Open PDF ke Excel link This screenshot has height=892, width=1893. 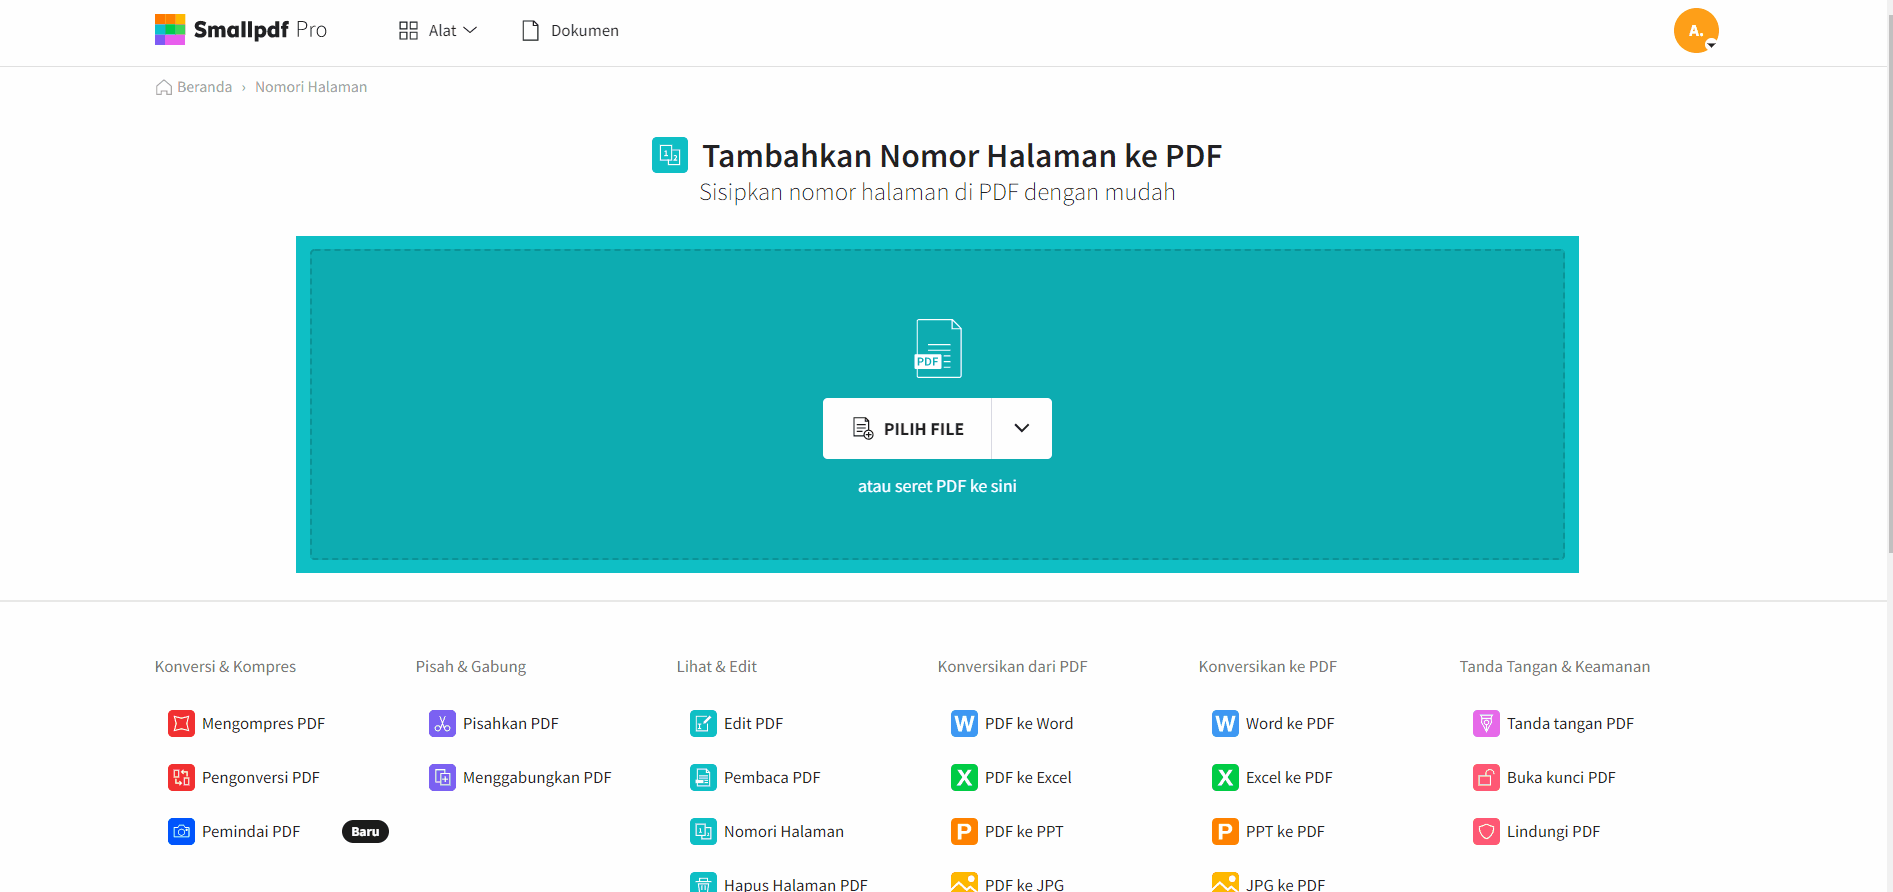pyautogui.click(x=1028, y=777)
